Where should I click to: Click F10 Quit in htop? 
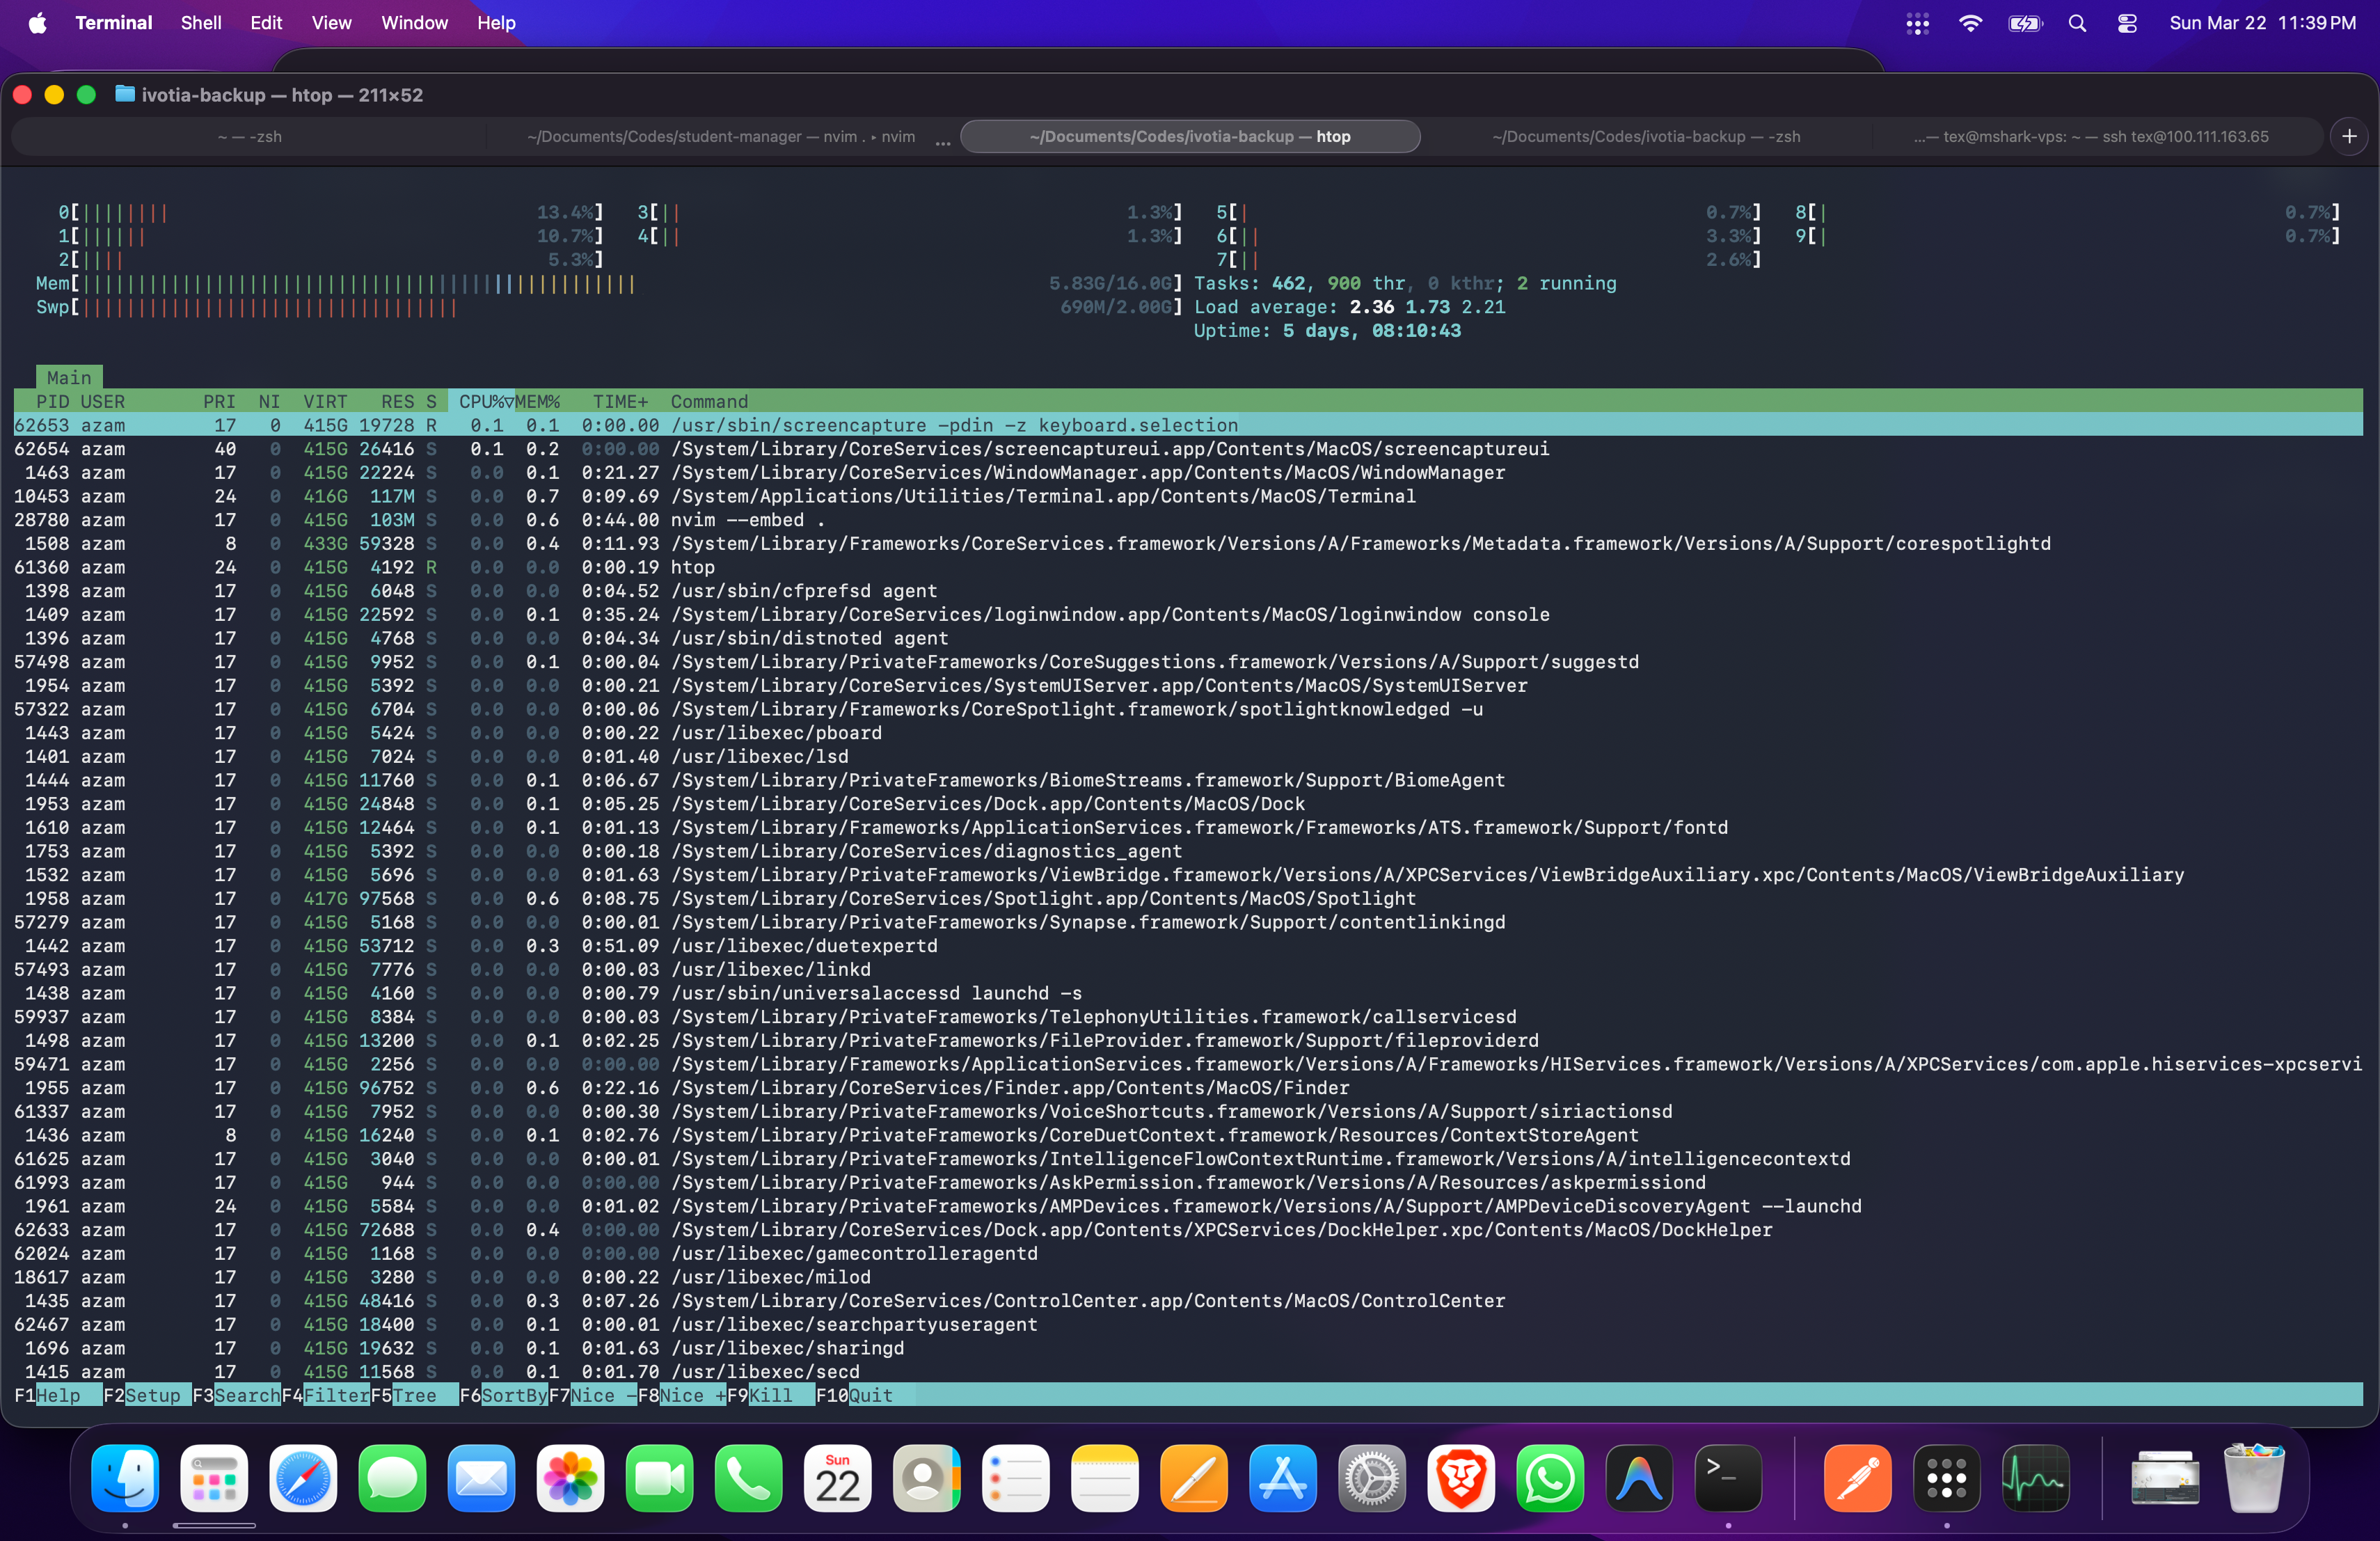(870, 1395)
